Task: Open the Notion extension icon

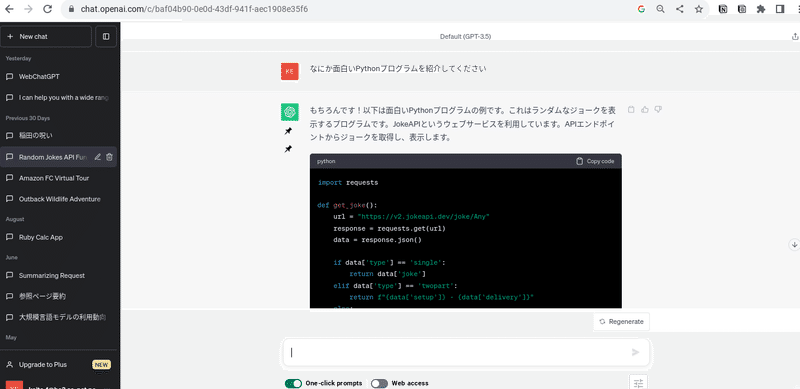Action: 723,9
